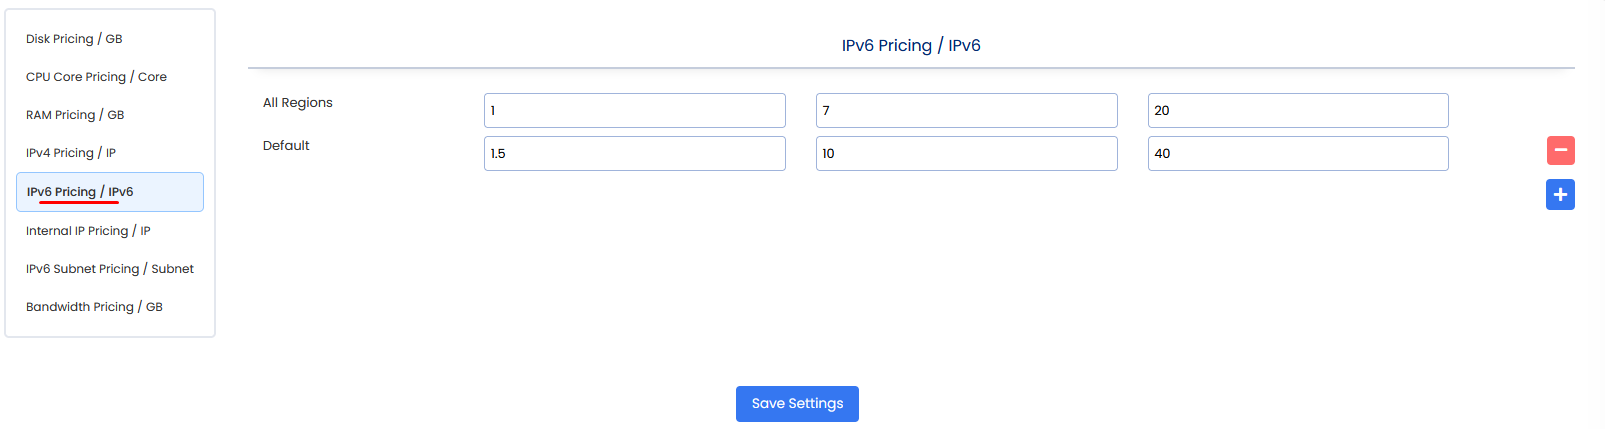Viewport: 1605px width, 429px height.
Task: Click the Default row label
Action: pyautogui.click(x=286, y=146)
